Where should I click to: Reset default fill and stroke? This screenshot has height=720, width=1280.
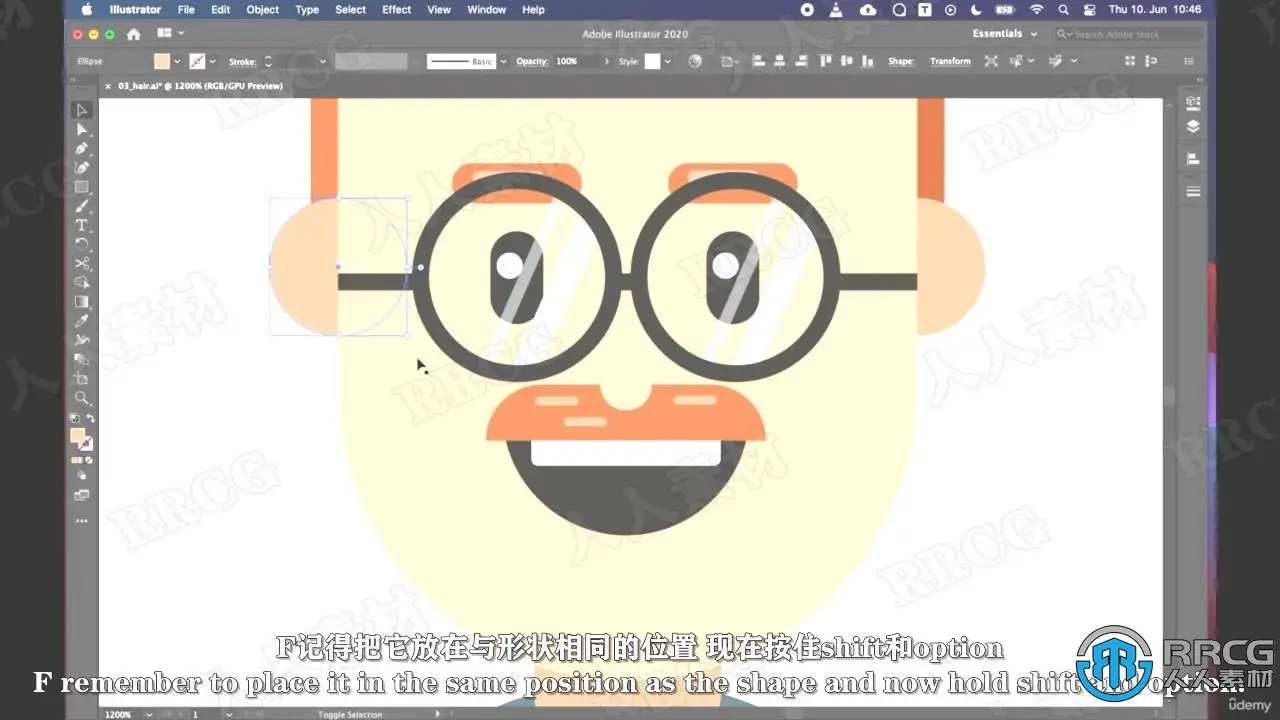coord(74,418)
